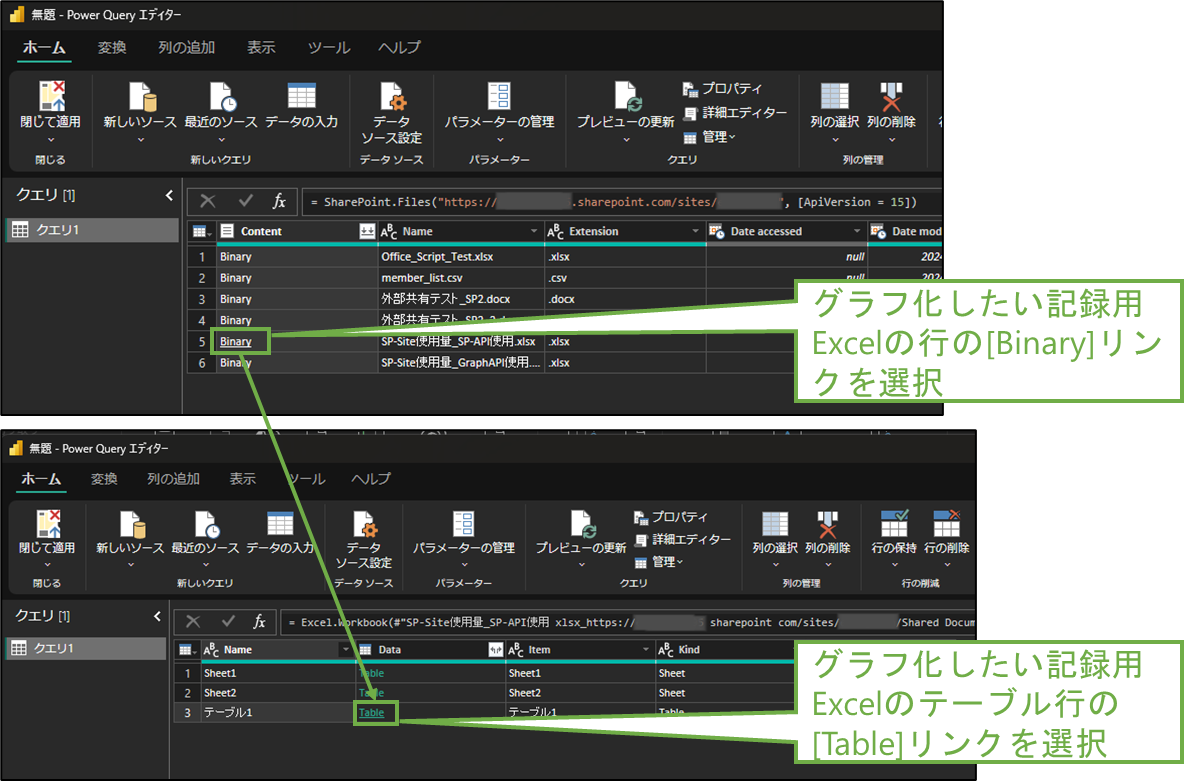Select ホーム tab in upper window
The height and width of the screenshot is (782, 1185).
pyautogui.click(x=44, y=47)
